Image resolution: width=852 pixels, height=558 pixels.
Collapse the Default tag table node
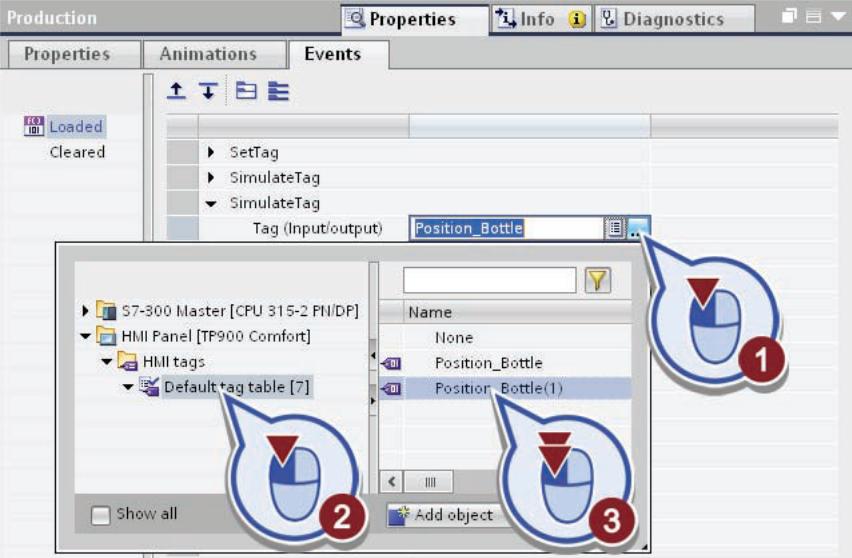click(x=128, y=387)
